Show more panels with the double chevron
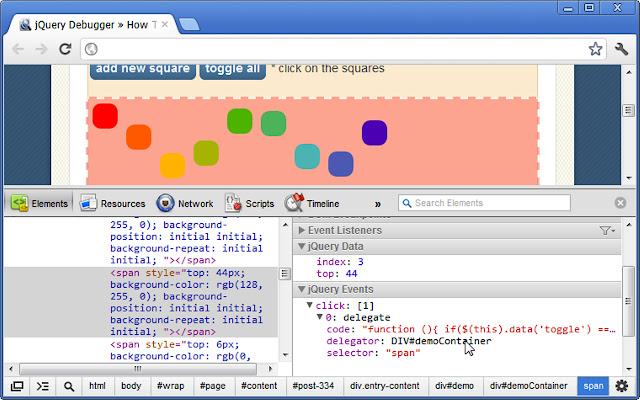The width and height of the screenshot is (640, 400). click(x=377, y=203)
